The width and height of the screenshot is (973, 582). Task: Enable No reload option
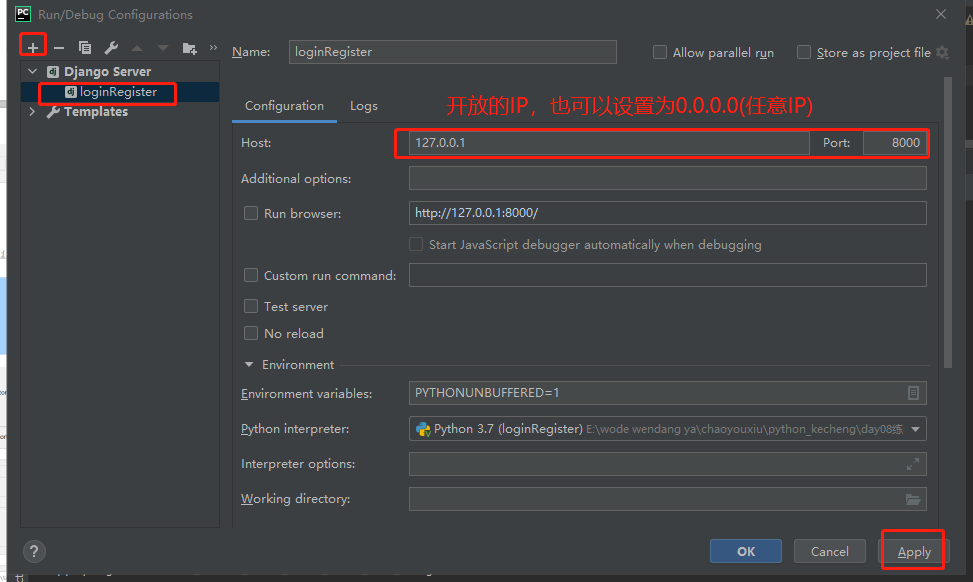coord(251,333)
